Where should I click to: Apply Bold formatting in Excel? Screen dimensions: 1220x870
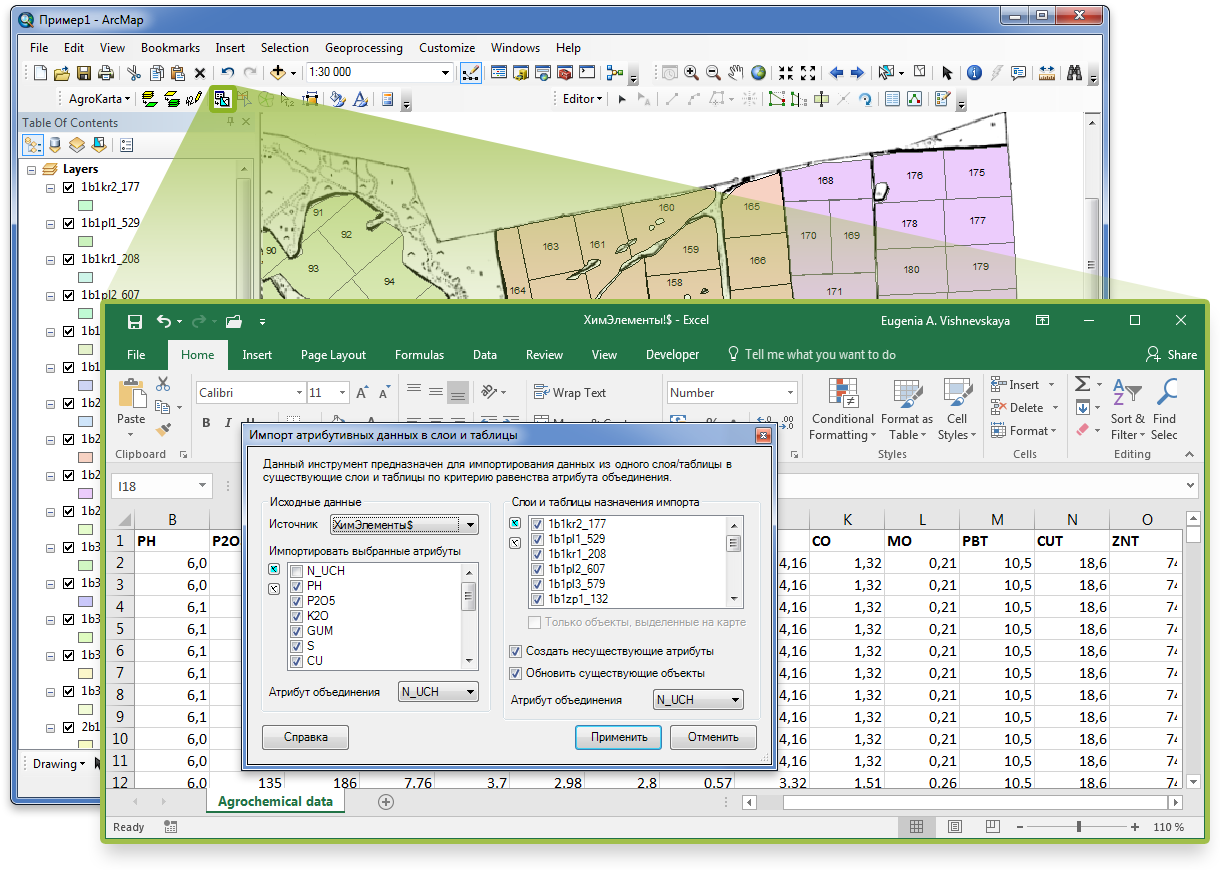click(207, 423)
